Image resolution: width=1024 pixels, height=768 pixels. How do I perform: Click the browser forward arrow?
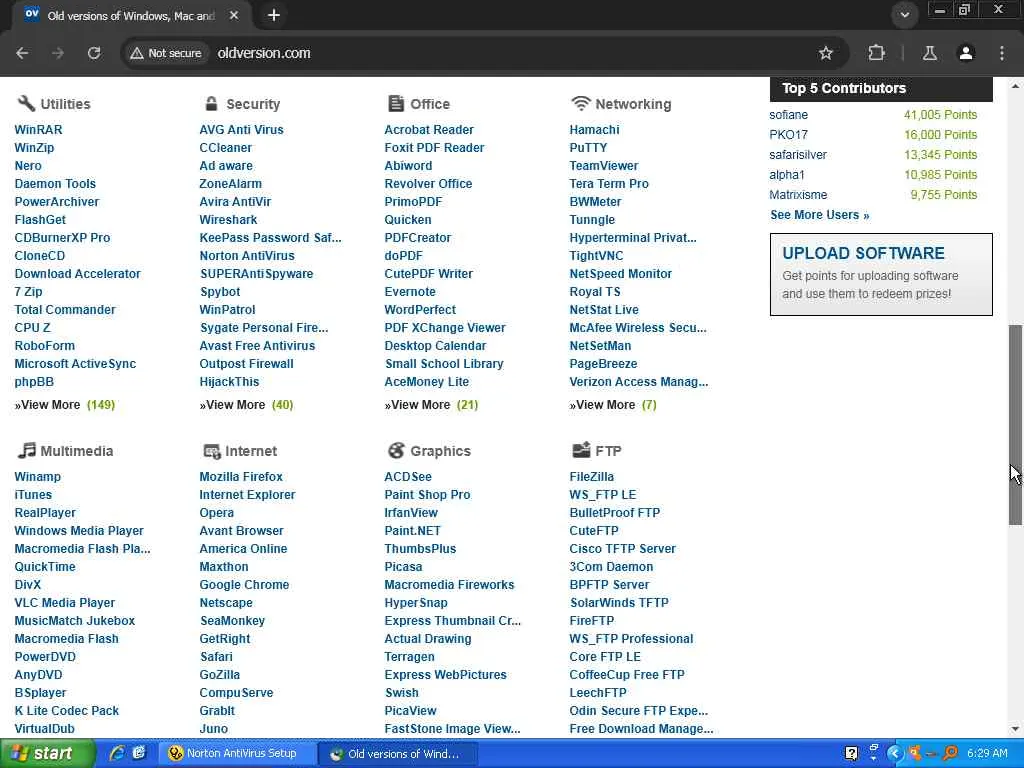(58, 53)
